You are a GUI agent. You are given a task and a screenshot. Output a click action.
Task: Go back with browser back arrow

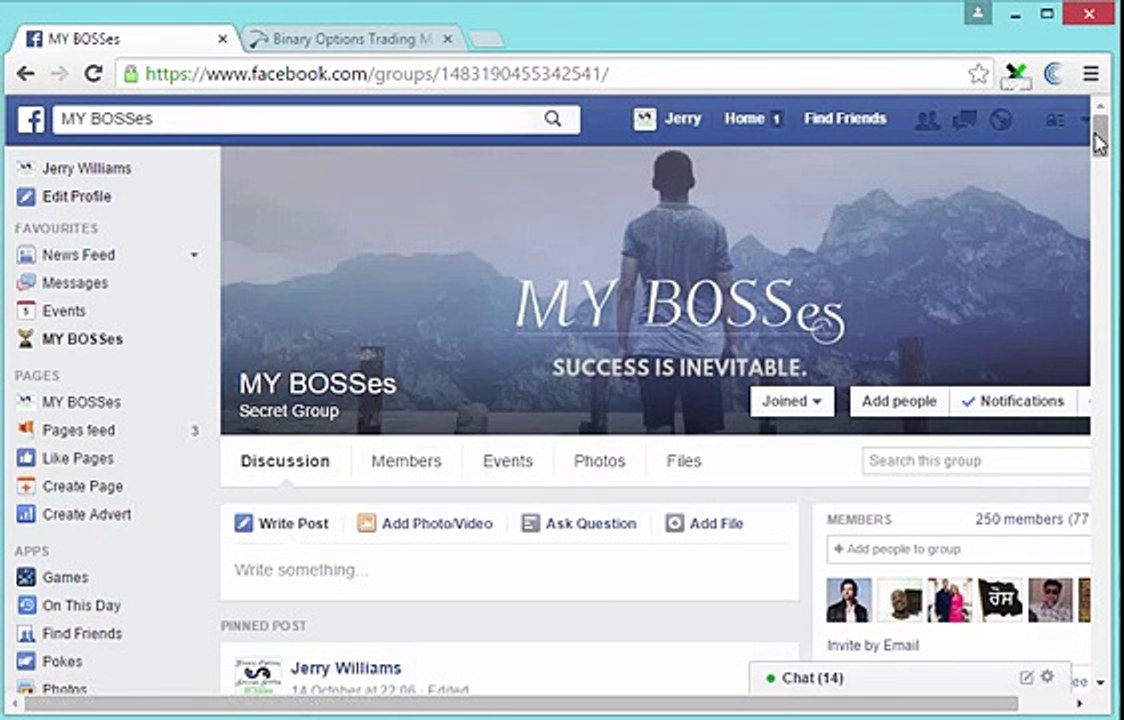(26, 73)
